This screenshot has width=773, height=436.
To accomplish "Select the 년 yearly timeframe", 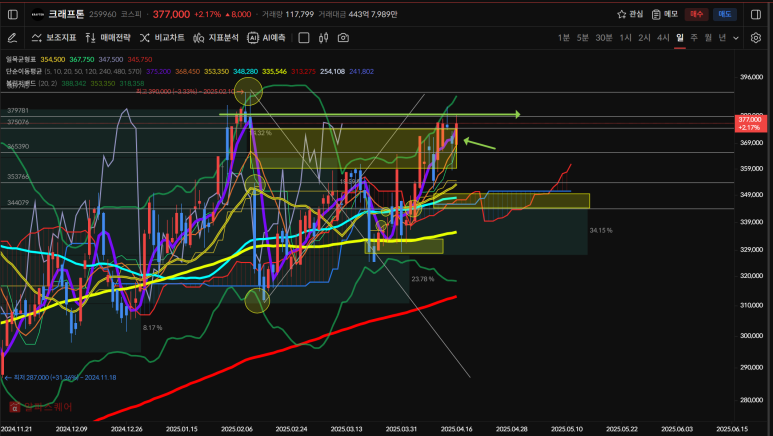I will [722, 37].
